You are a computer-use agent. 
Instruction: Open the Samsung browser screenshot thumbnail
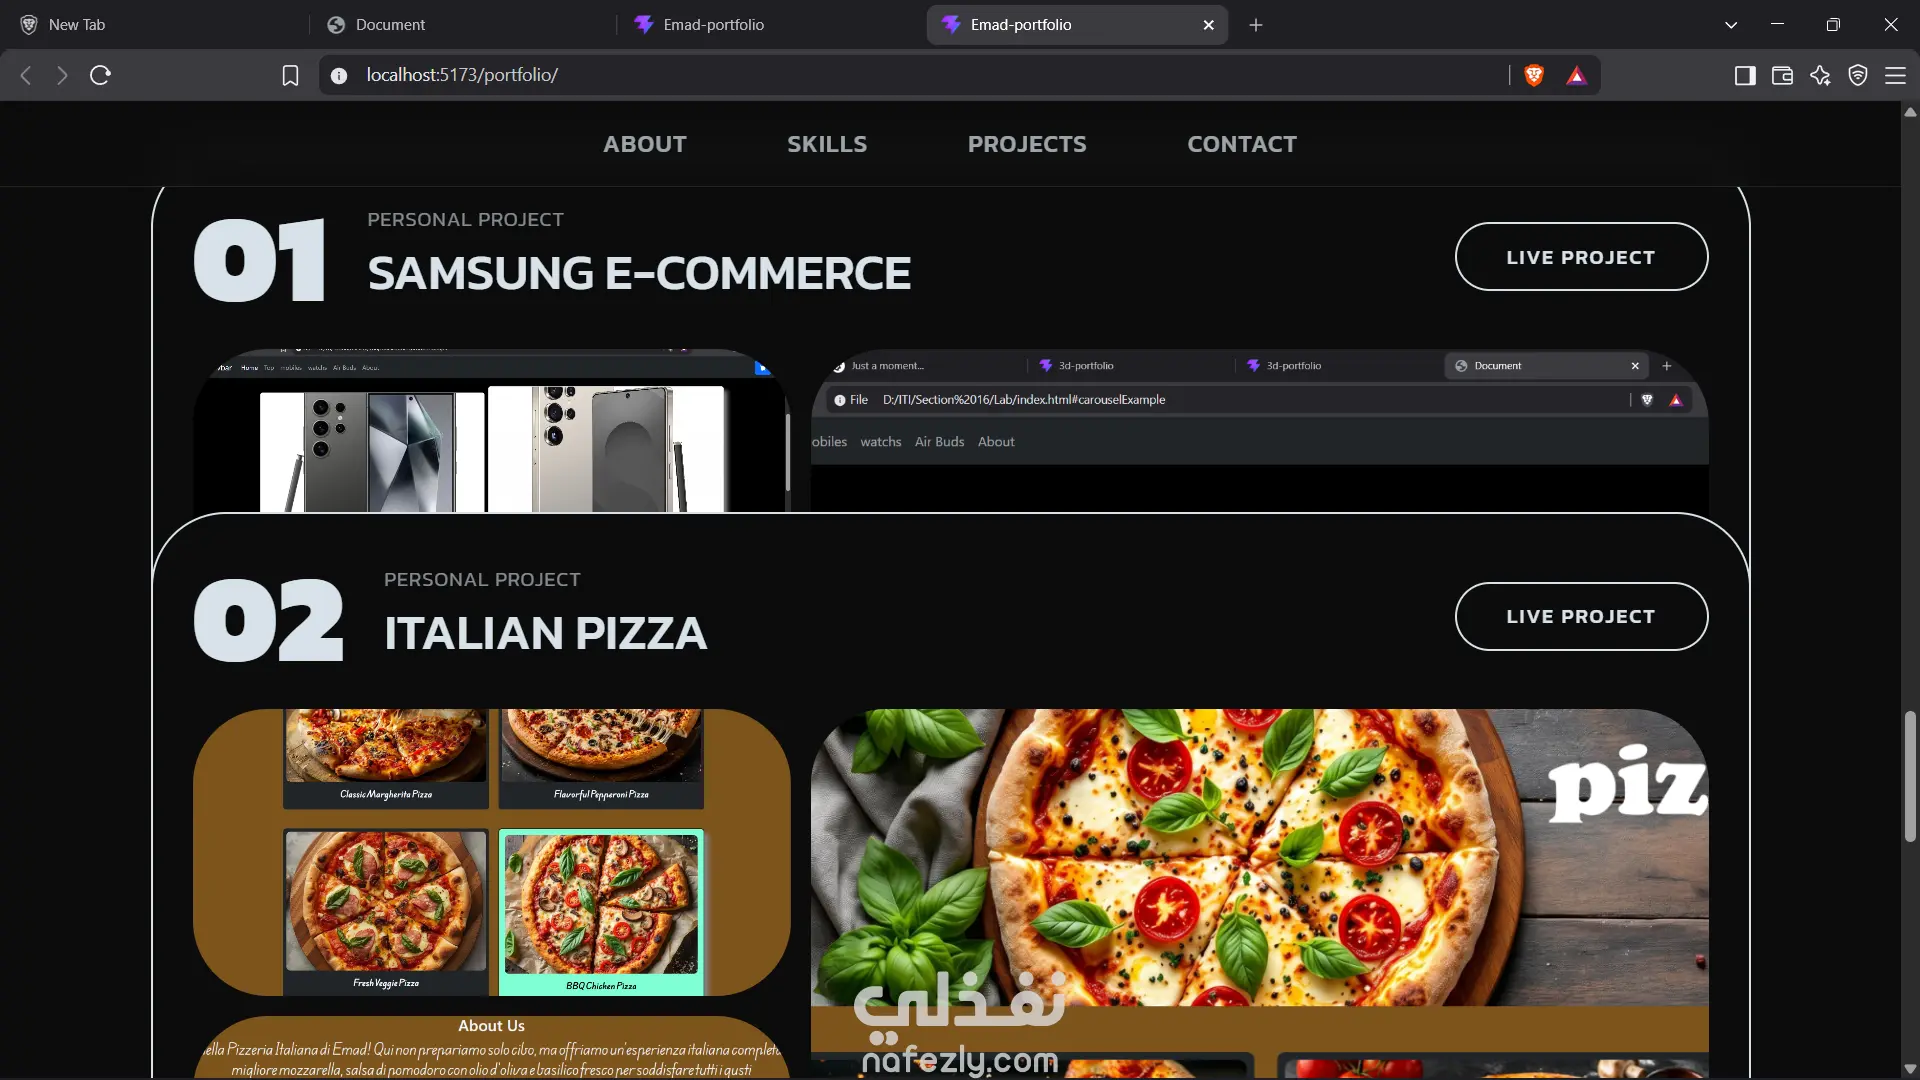coord(1259,431)
